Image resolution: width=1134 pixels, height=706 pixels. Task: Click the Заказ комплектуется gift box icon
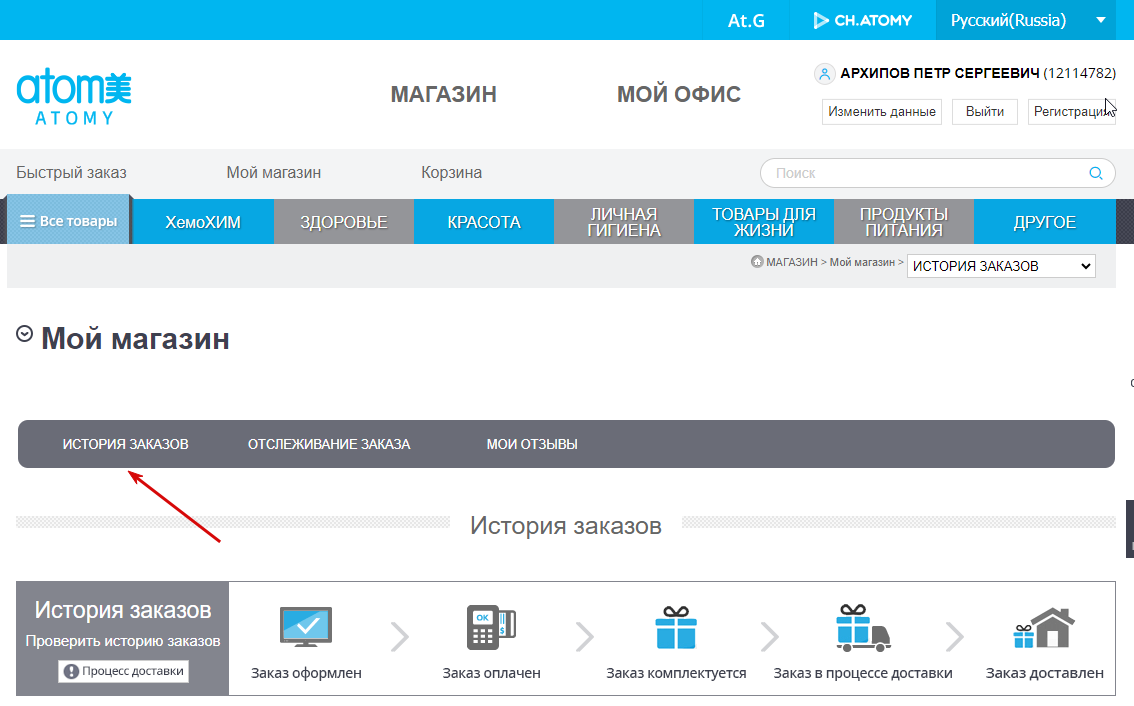click(676, 626)
